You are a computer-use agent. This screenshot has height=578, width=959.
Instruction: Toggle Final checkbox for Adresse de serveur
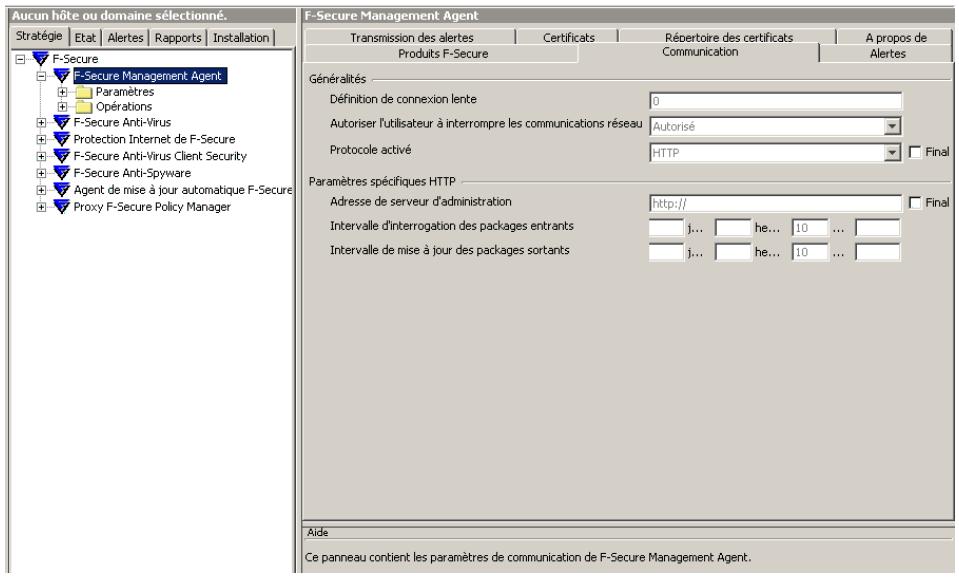(x=915, y=203)
